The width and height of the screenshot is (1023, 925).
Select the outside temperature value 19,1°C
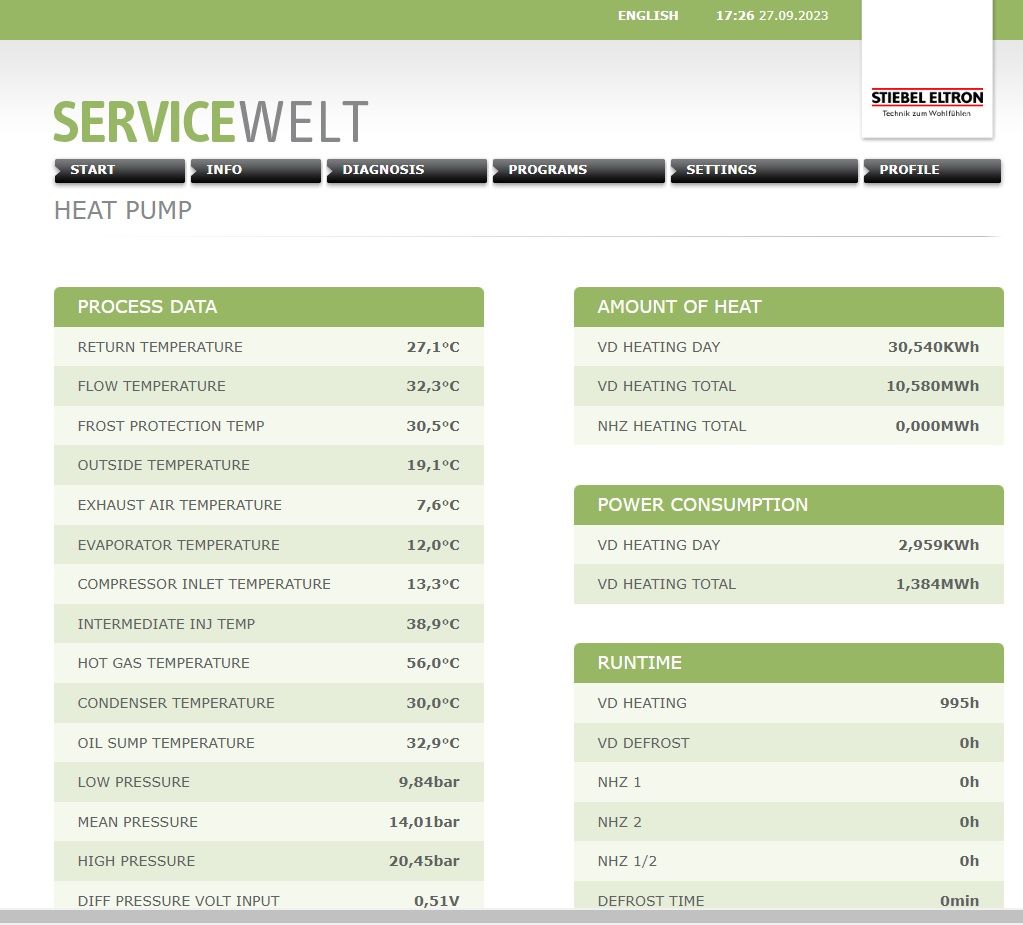[x=433, y=465]
